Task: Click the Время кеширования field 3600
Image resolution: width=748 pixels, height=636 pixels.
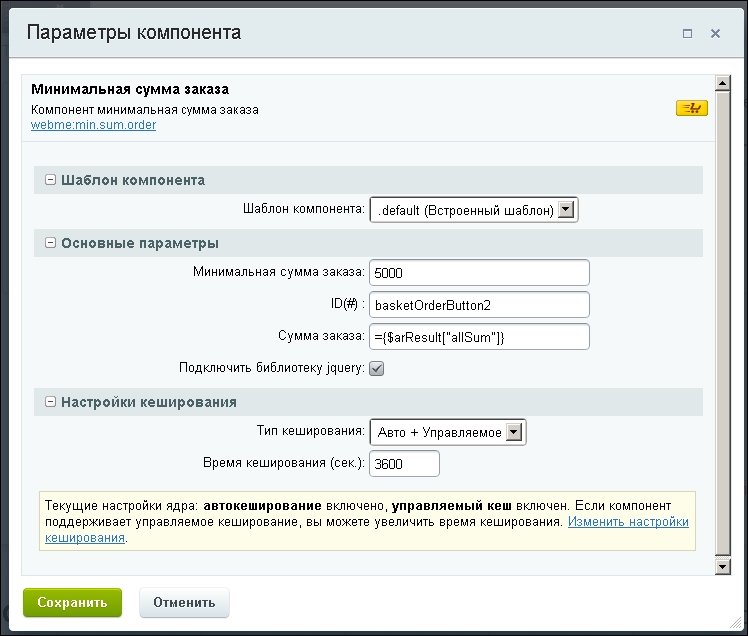Action: [x=405, y=464]
